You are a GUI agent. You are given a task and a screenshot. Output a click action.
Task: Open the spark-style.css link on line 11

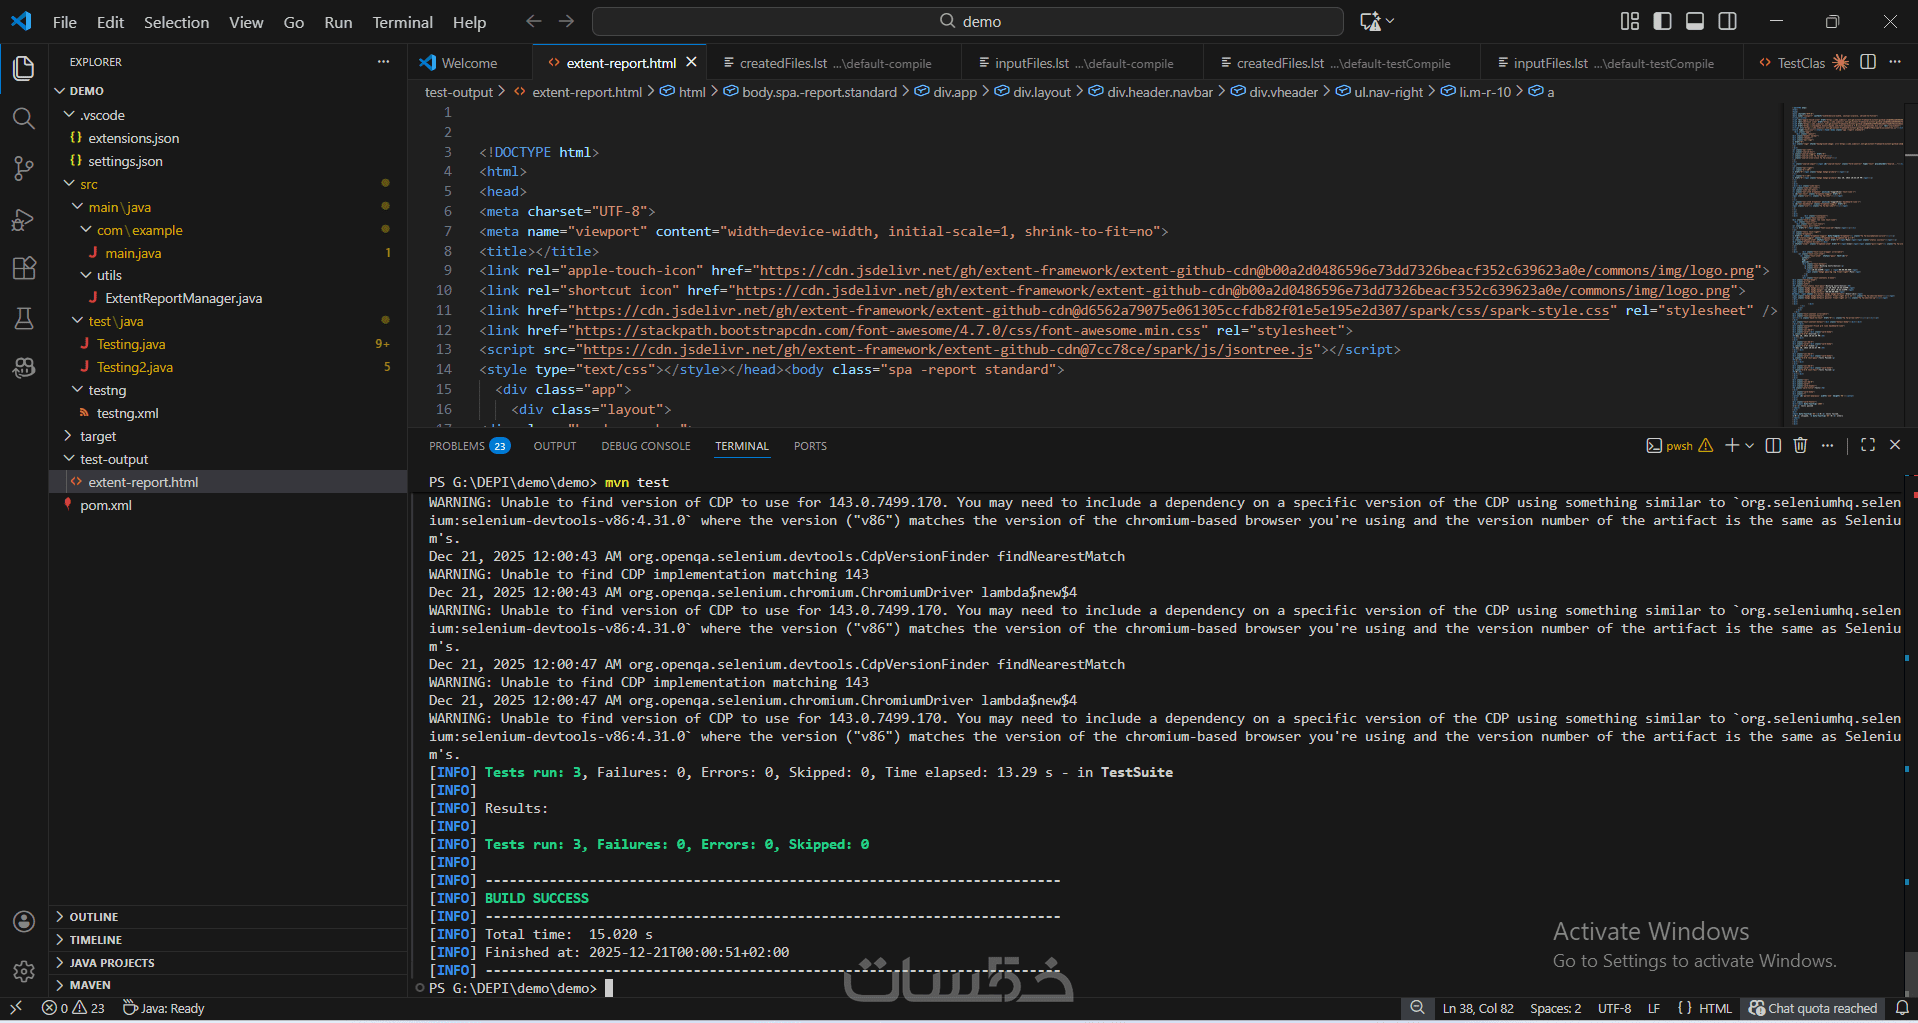pos(1092,310)
